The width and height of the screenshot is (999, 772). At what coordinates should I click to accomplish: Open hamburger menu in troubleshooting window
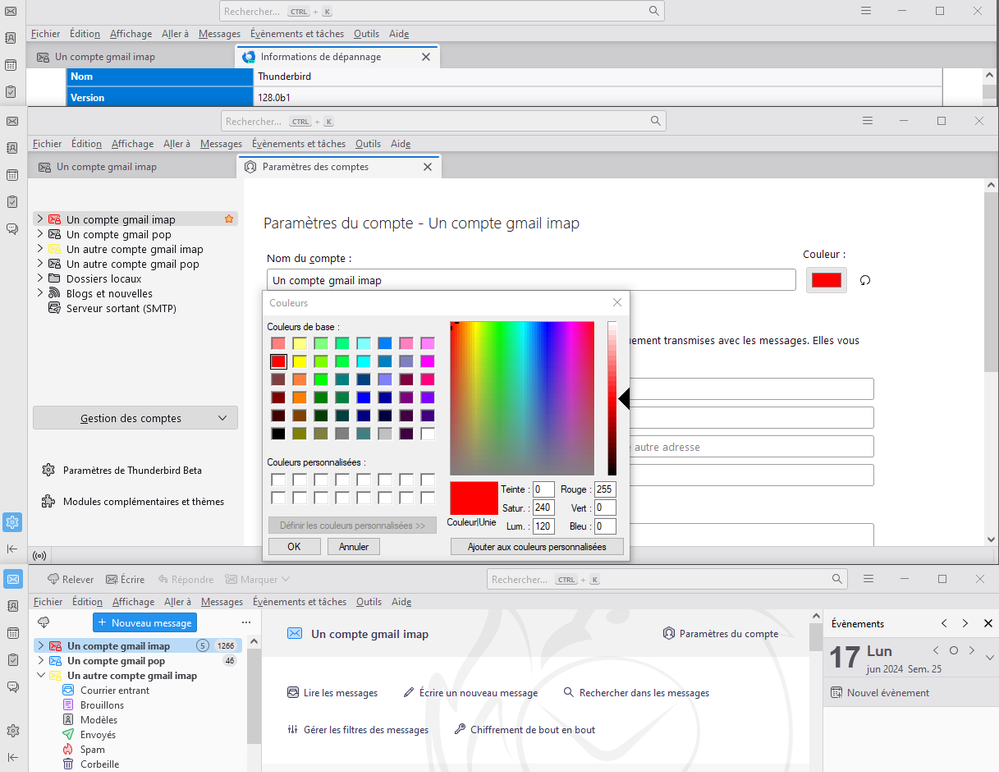(x=865, y=11)
